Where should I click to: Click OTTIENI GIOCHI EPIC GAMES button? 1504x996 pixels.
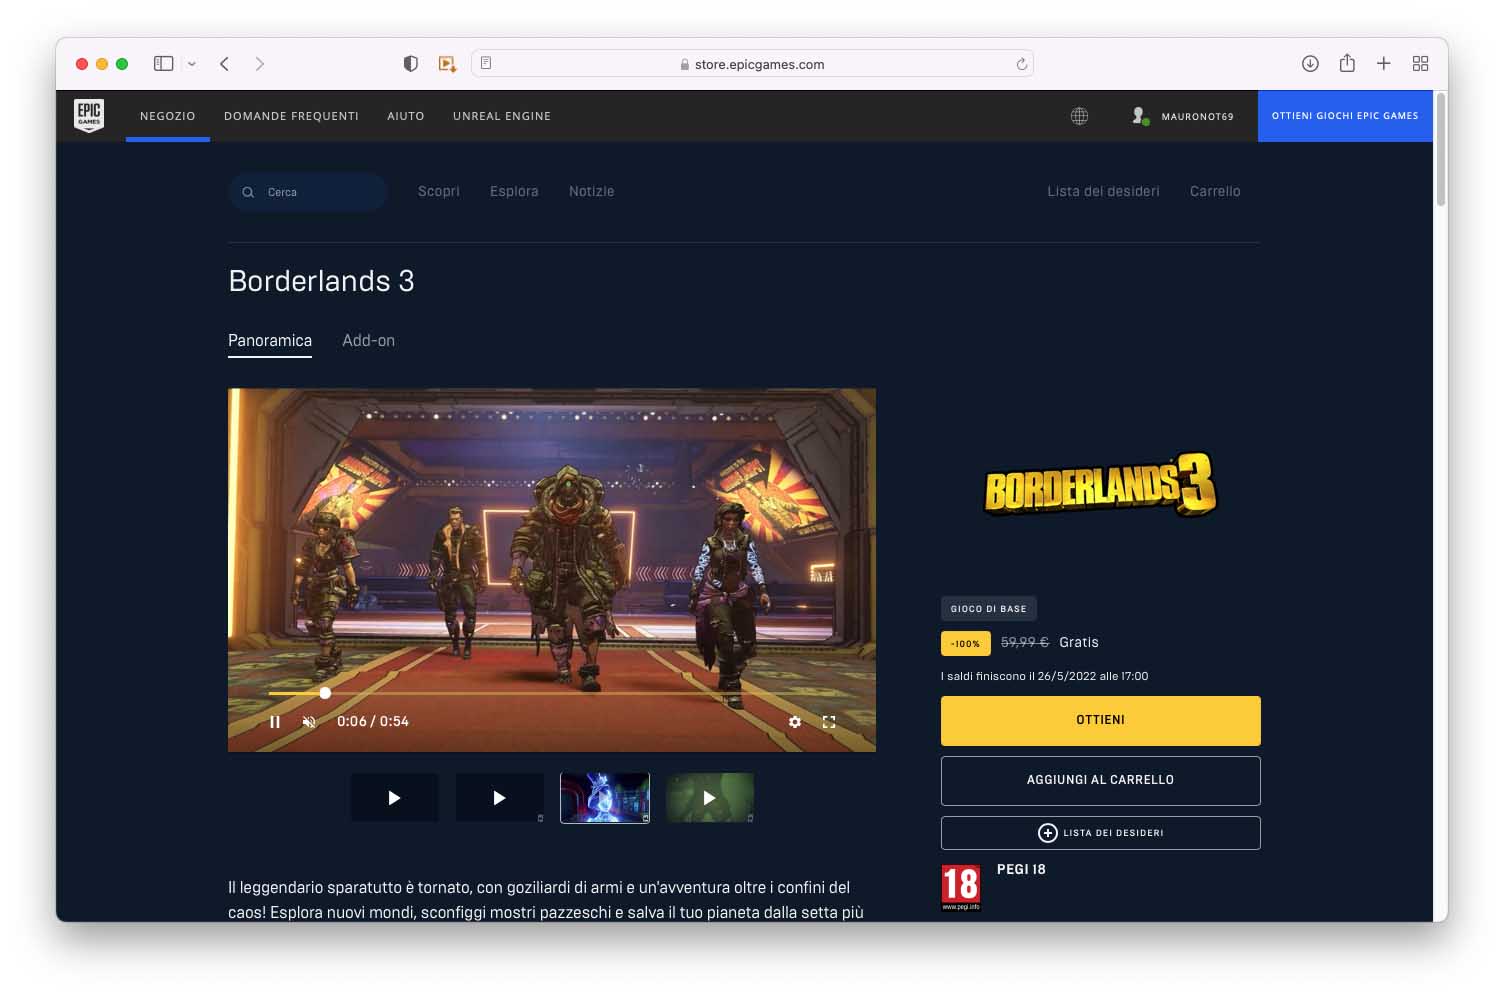[x=1345, y=116]
